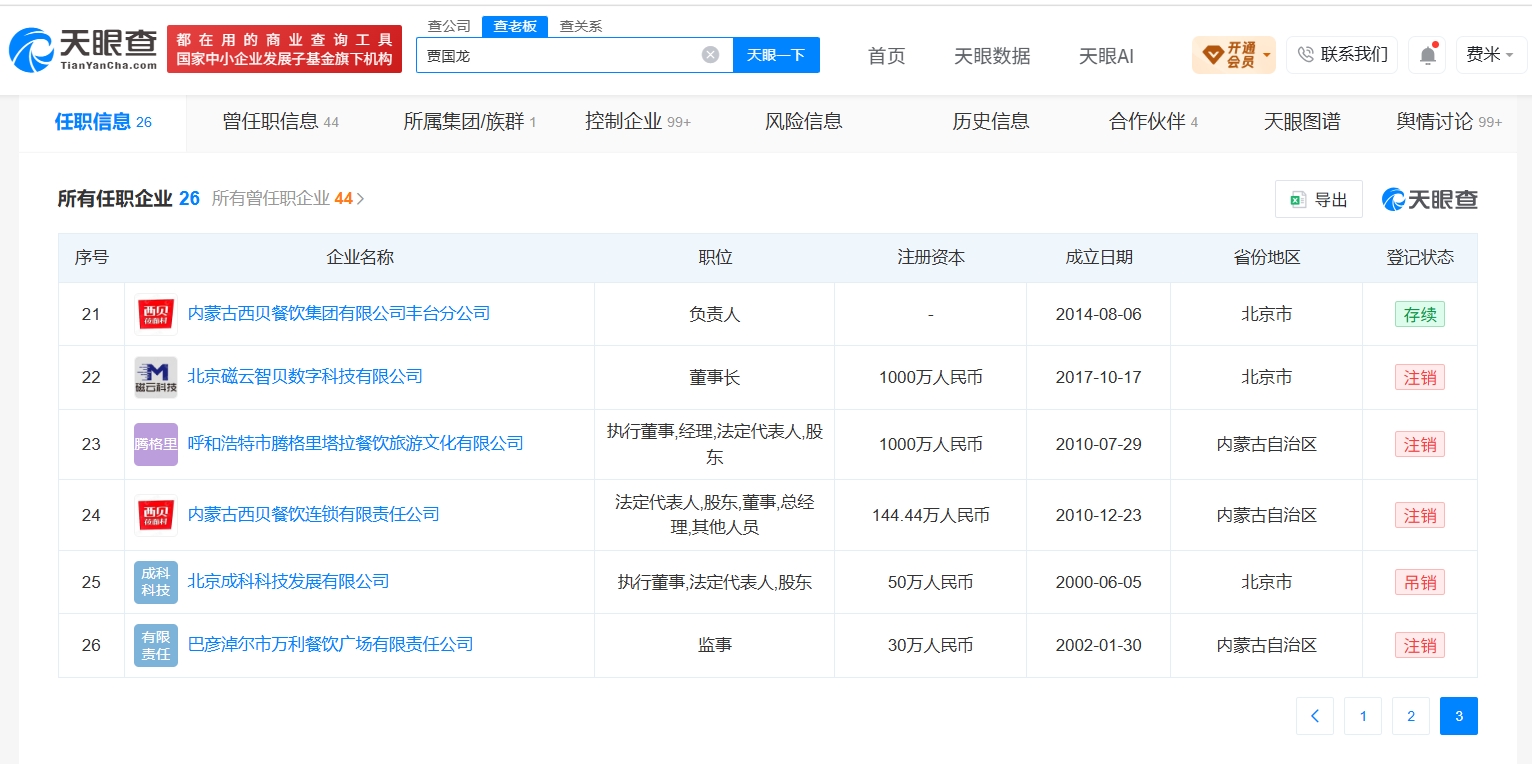The height and width of the screenshot is (764, 1532).
Task: Click the red banner ad in header
Action: [285, 49]
